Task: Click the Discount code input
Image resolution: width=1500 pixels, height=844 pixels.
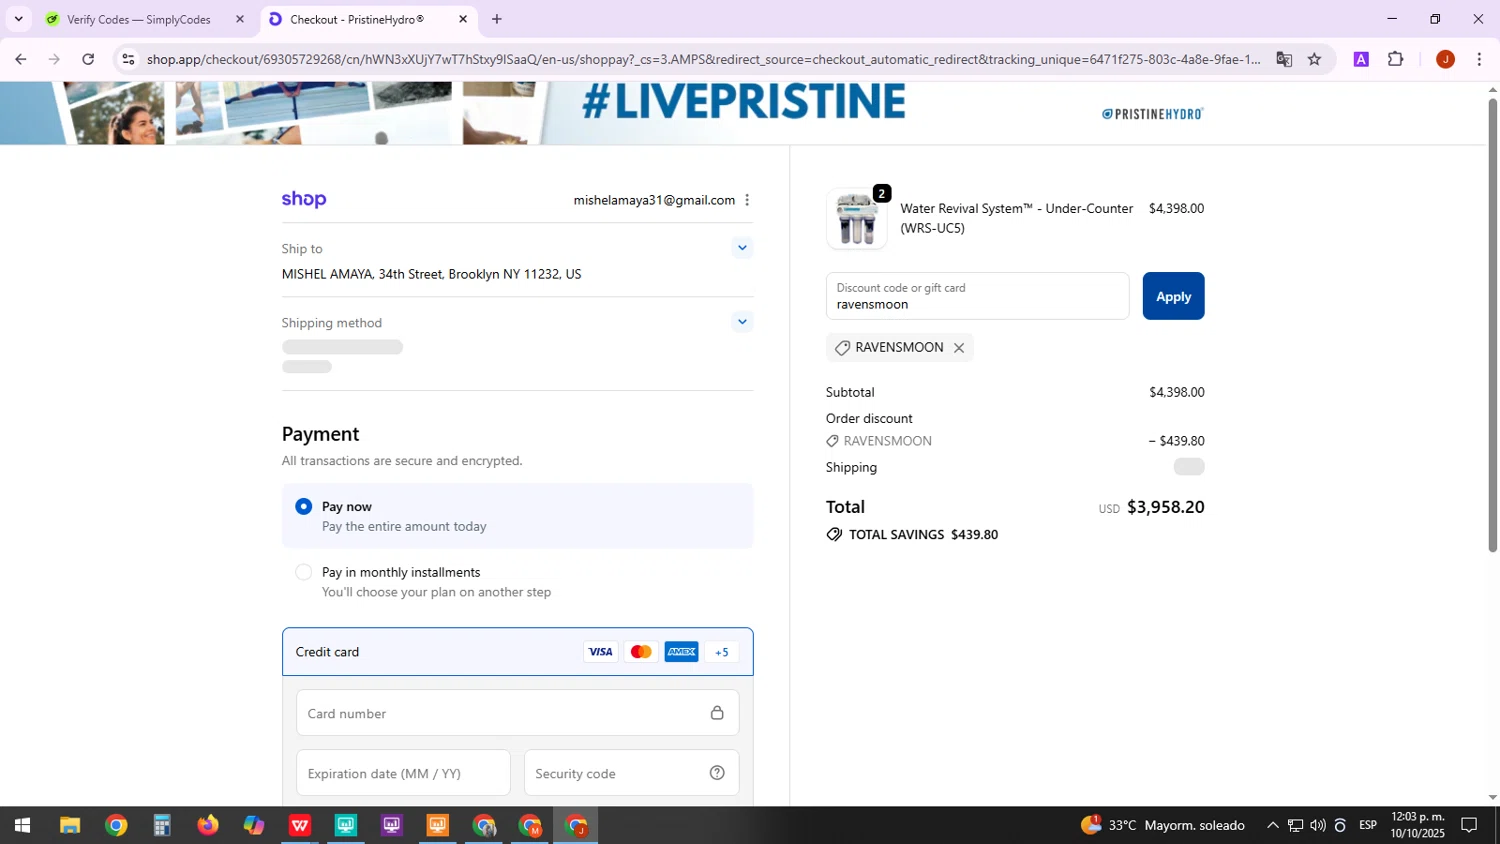Action: click(977, 296)
